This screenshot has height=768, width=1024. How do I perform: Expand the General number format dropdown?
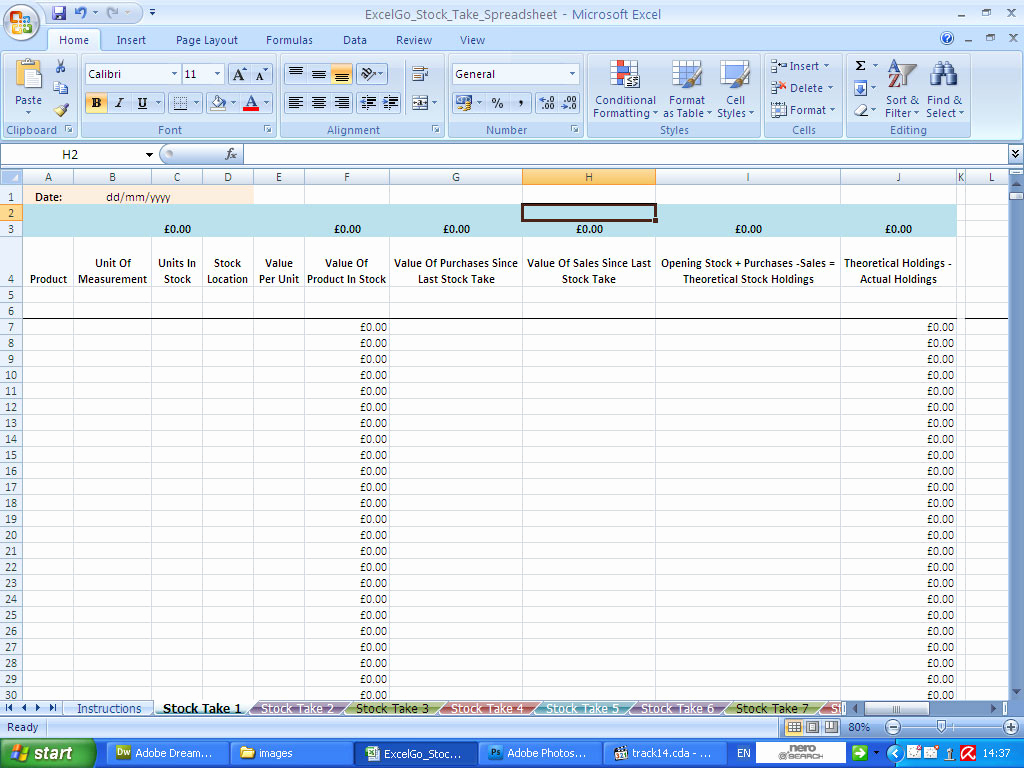572,74
